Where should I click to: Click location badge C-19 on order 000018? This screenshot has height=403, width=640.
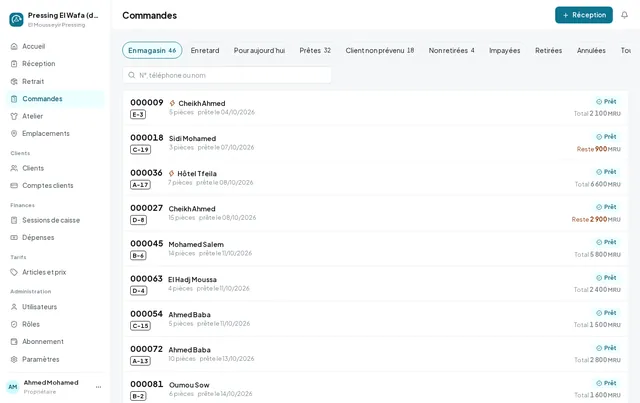[x=140, y=150]
